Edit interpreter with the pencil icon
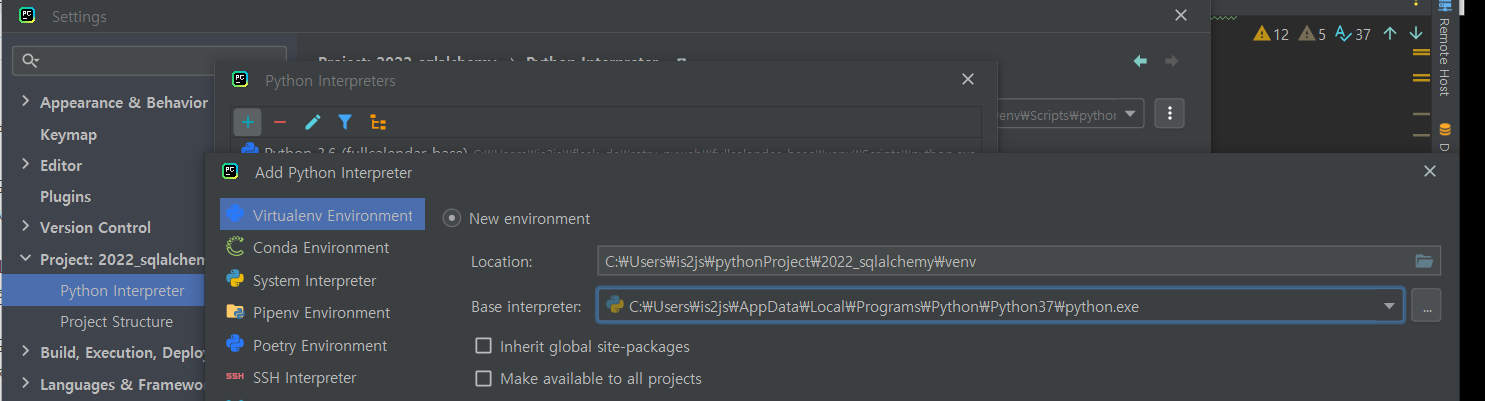 [313, 122]
